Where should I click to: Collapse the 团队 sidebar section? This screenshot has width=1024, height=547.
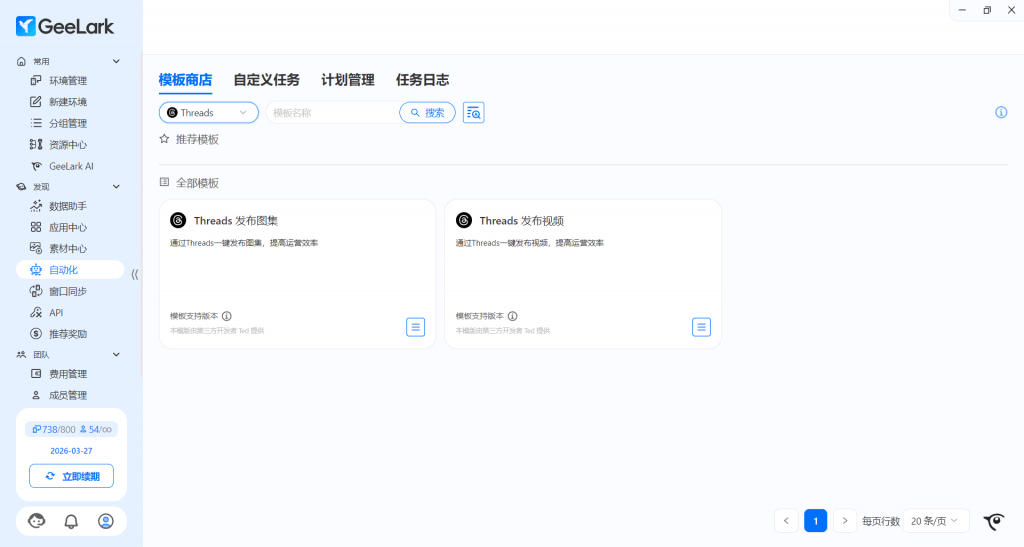116,354
